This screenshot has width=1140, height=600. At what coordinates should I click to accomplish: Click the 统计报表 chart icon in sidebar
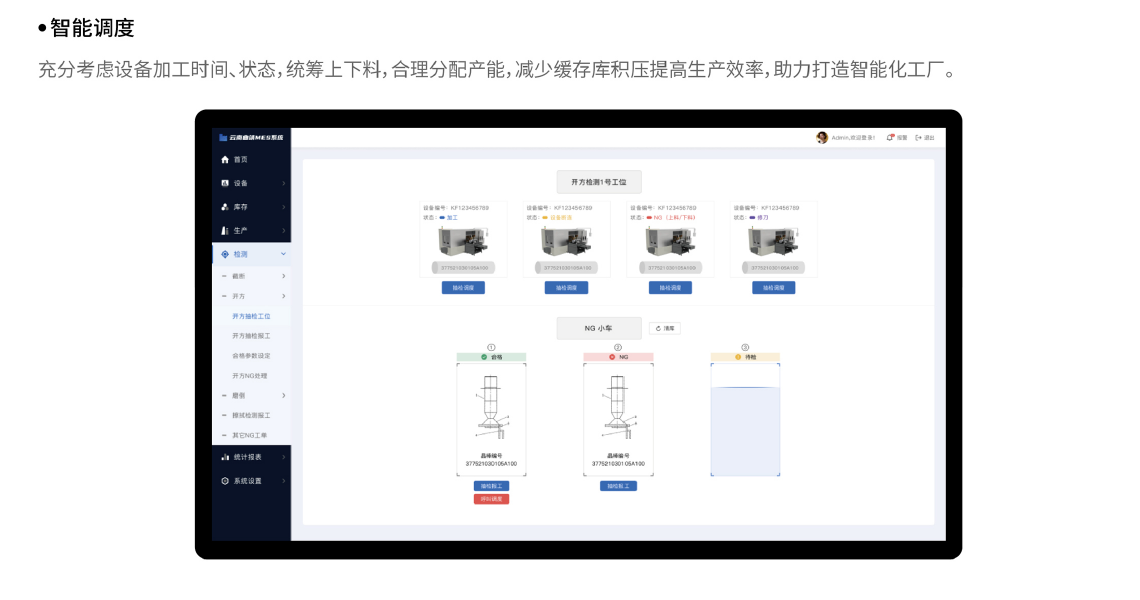[225, 457]
